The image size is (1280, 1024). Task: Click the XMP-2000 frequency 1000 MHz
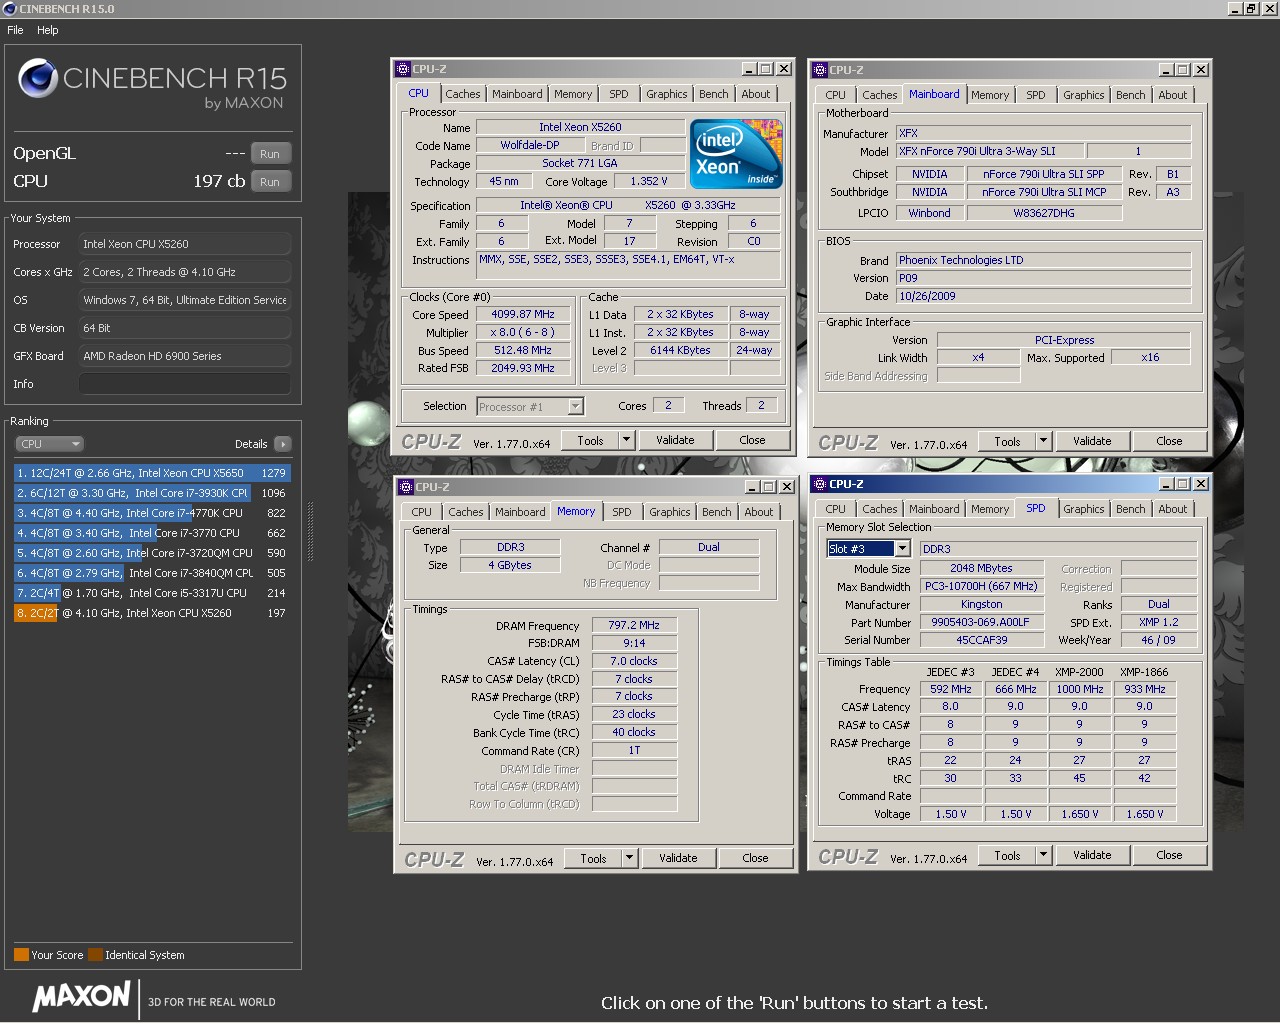tap(1080, 689)
